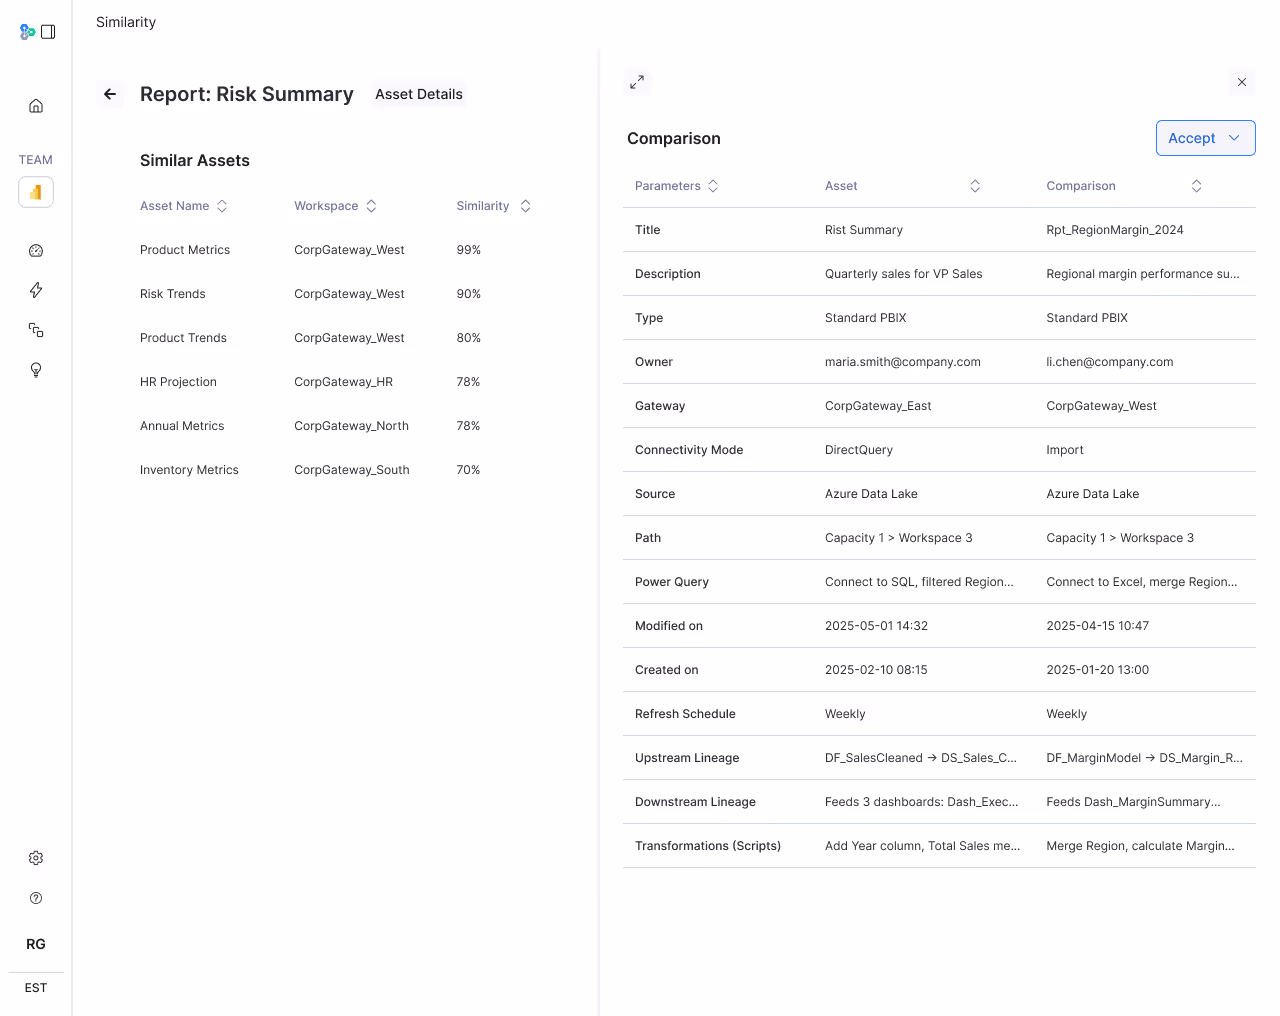Viewport: 1280px width, 1016px height.
Task: Click the Rpt_RegionMargin_2024 title value
Action: coord(1115,230)
